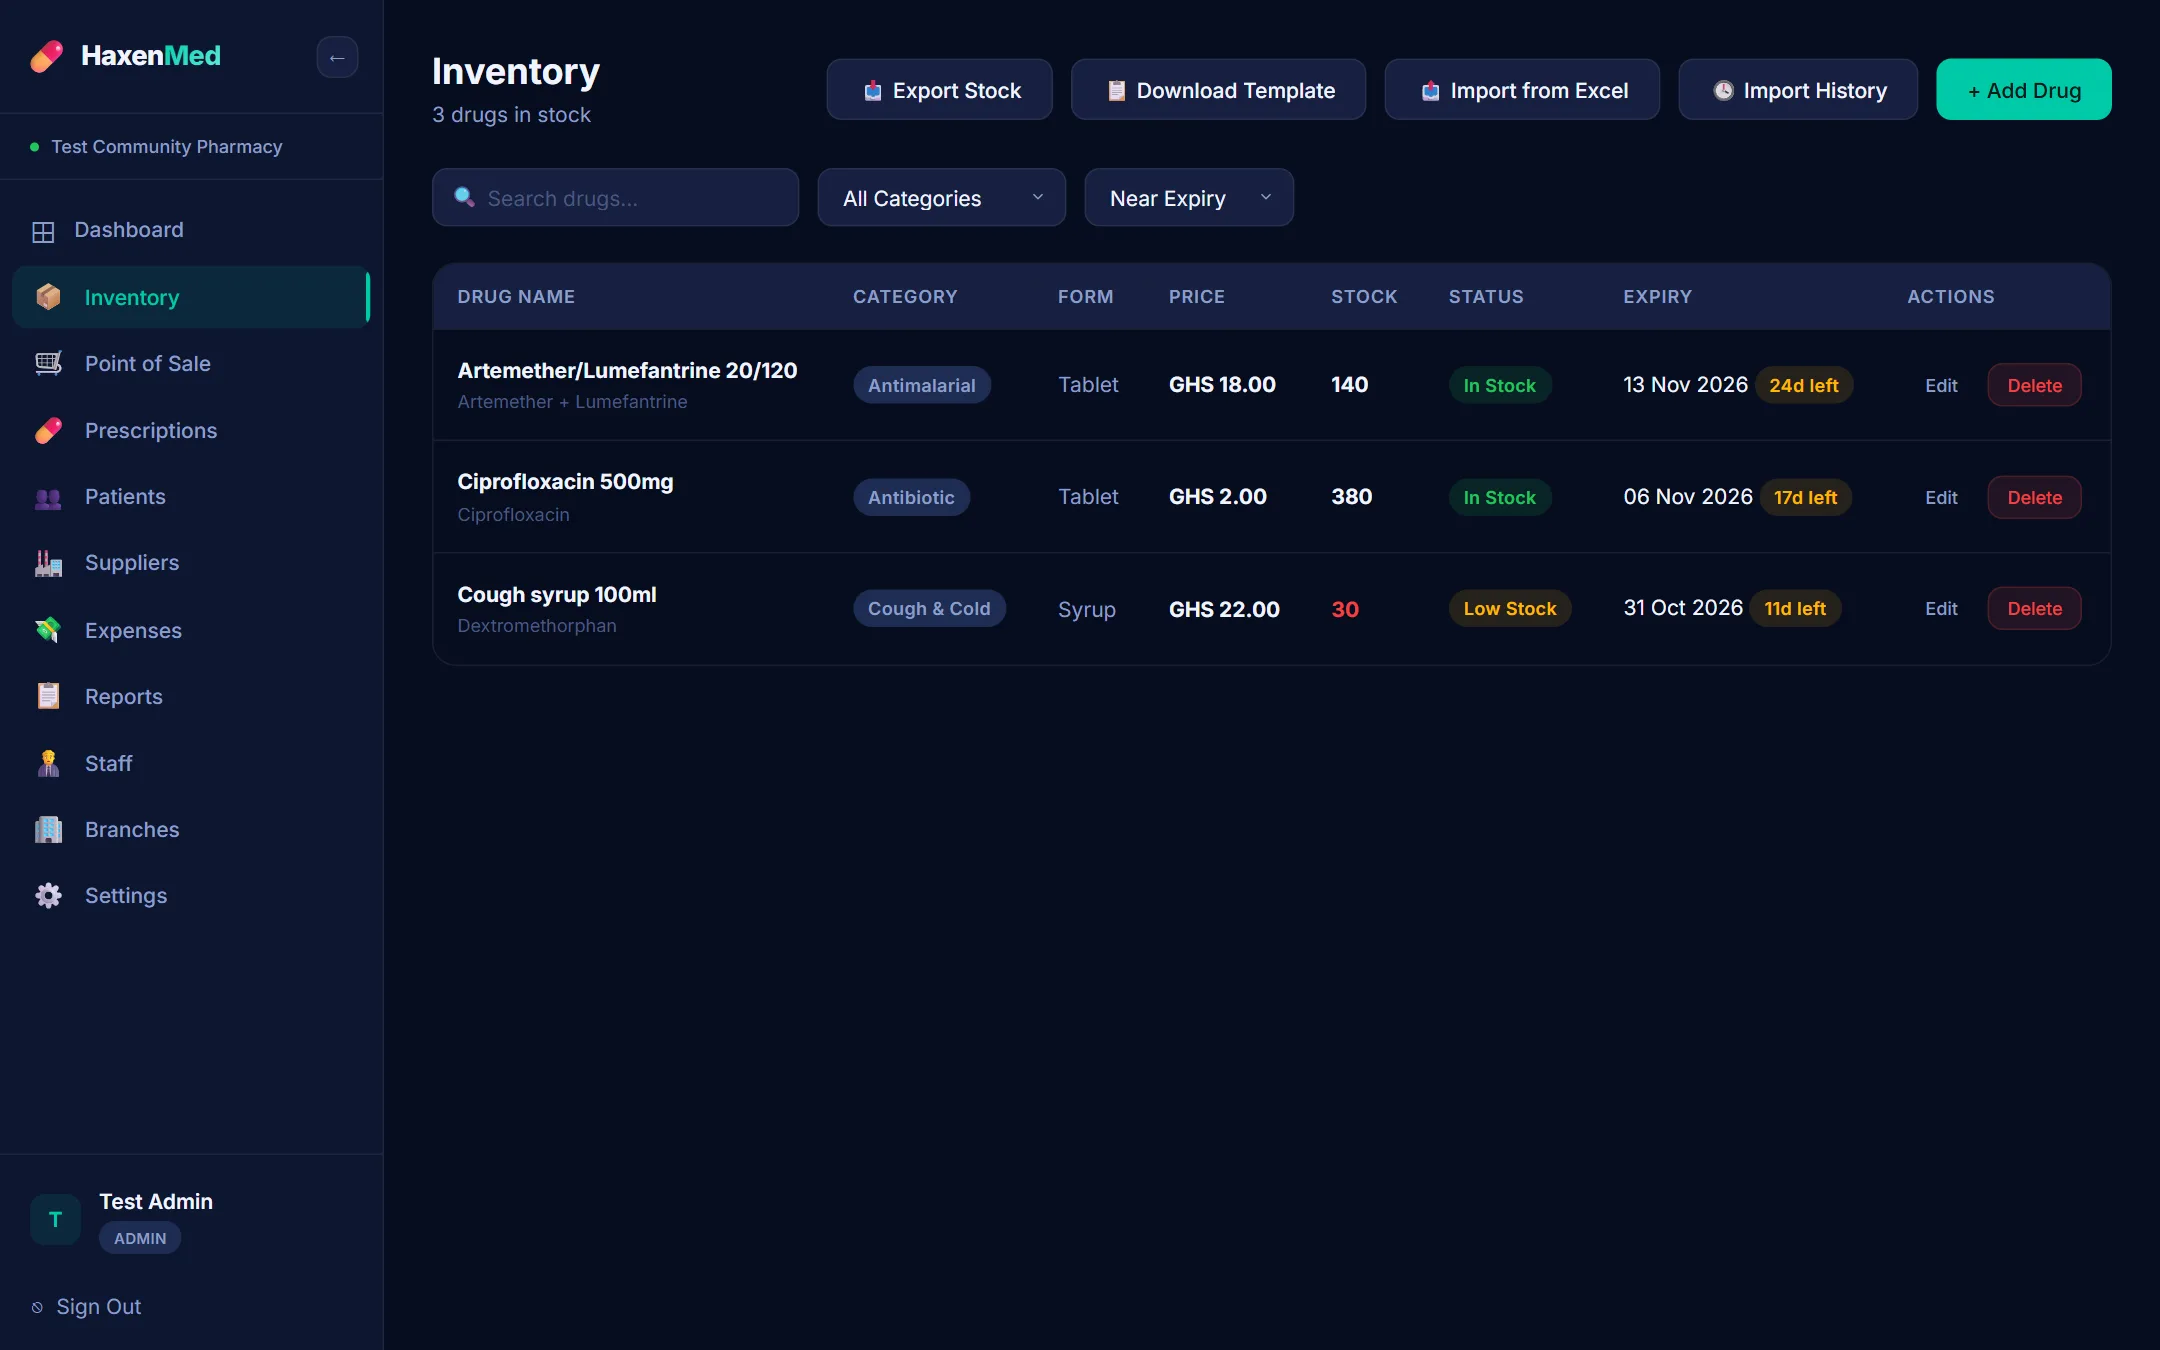Click the 11d left expiry badge

tap(1795, 608)
